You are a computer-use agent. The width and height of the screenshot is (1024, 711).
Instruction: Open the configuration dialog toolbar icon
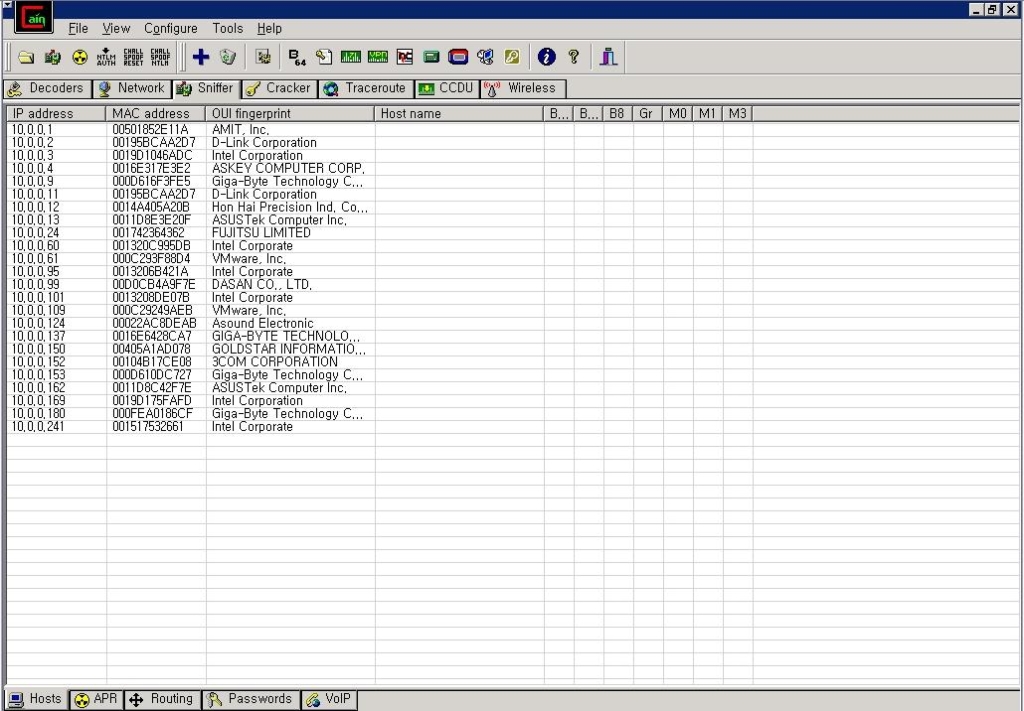(263, 57)
